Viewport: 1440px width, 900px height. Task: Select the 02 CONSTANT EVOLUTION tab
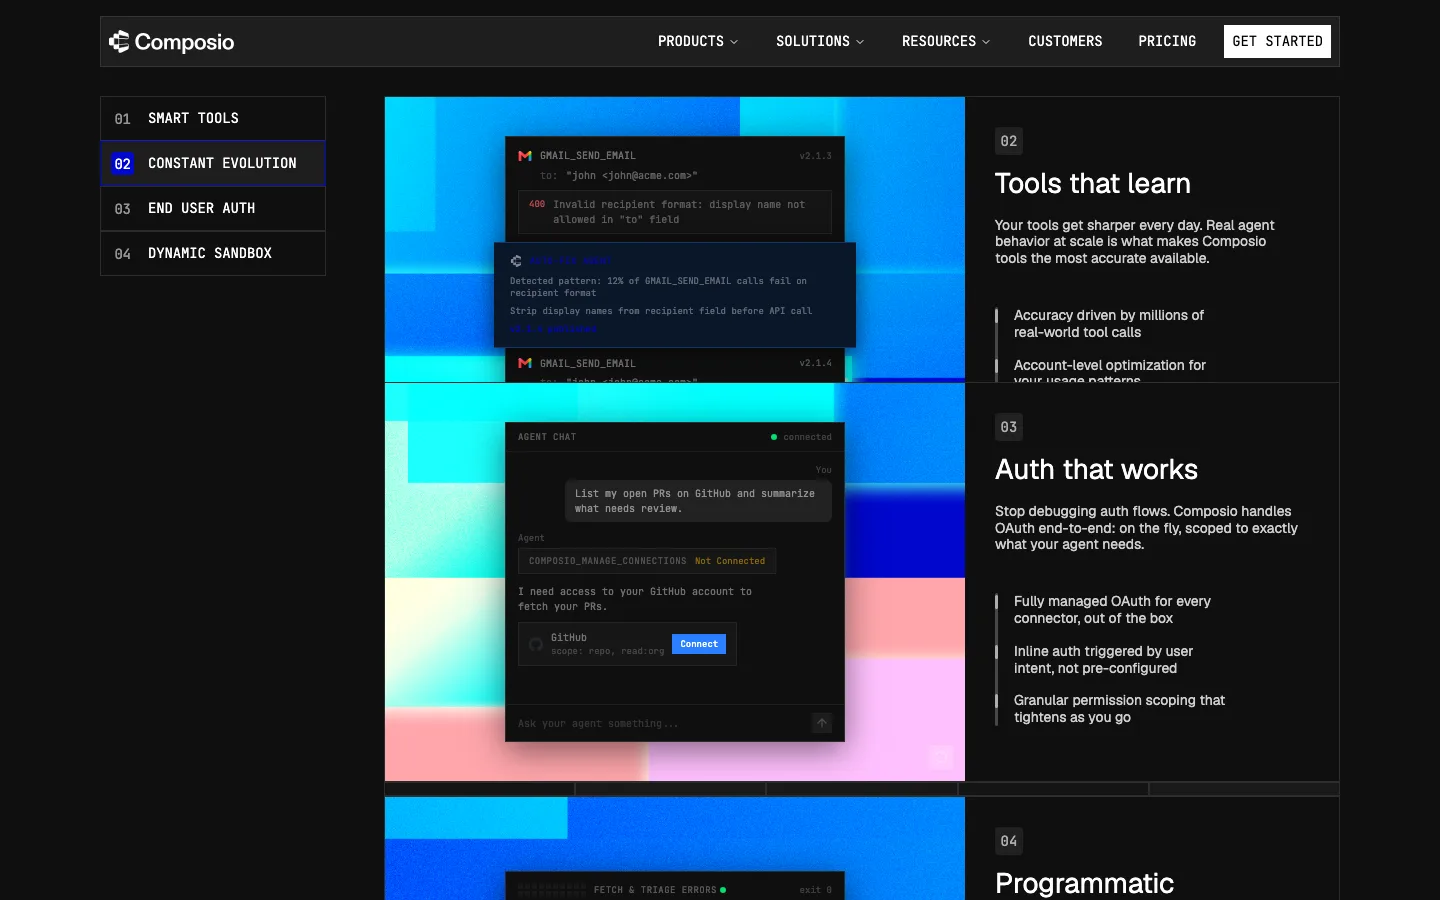click(x=213, y=163)
